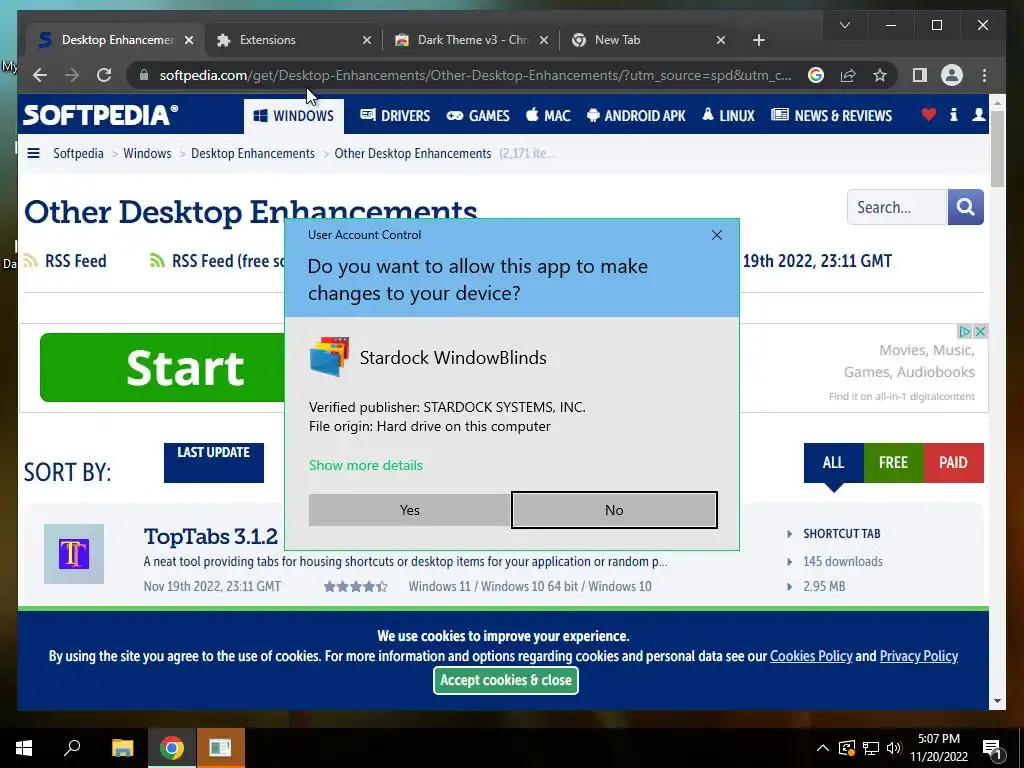Click the magnifier search button

pos(965,207)
